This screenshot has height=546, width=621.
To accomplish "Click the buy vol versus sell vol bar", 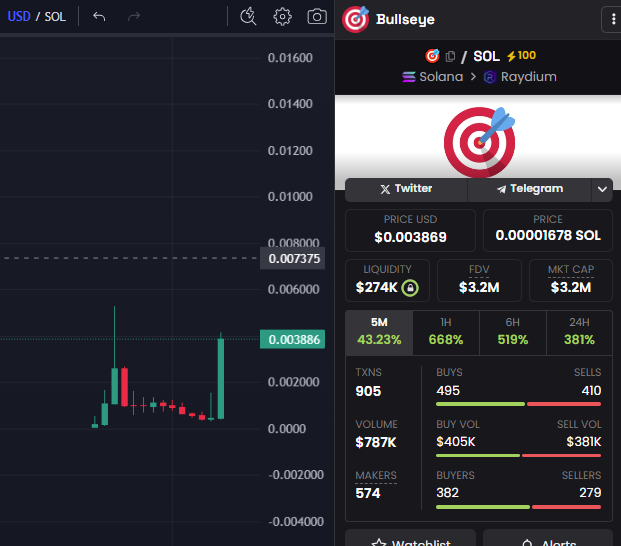I will (x=518, y=455).
